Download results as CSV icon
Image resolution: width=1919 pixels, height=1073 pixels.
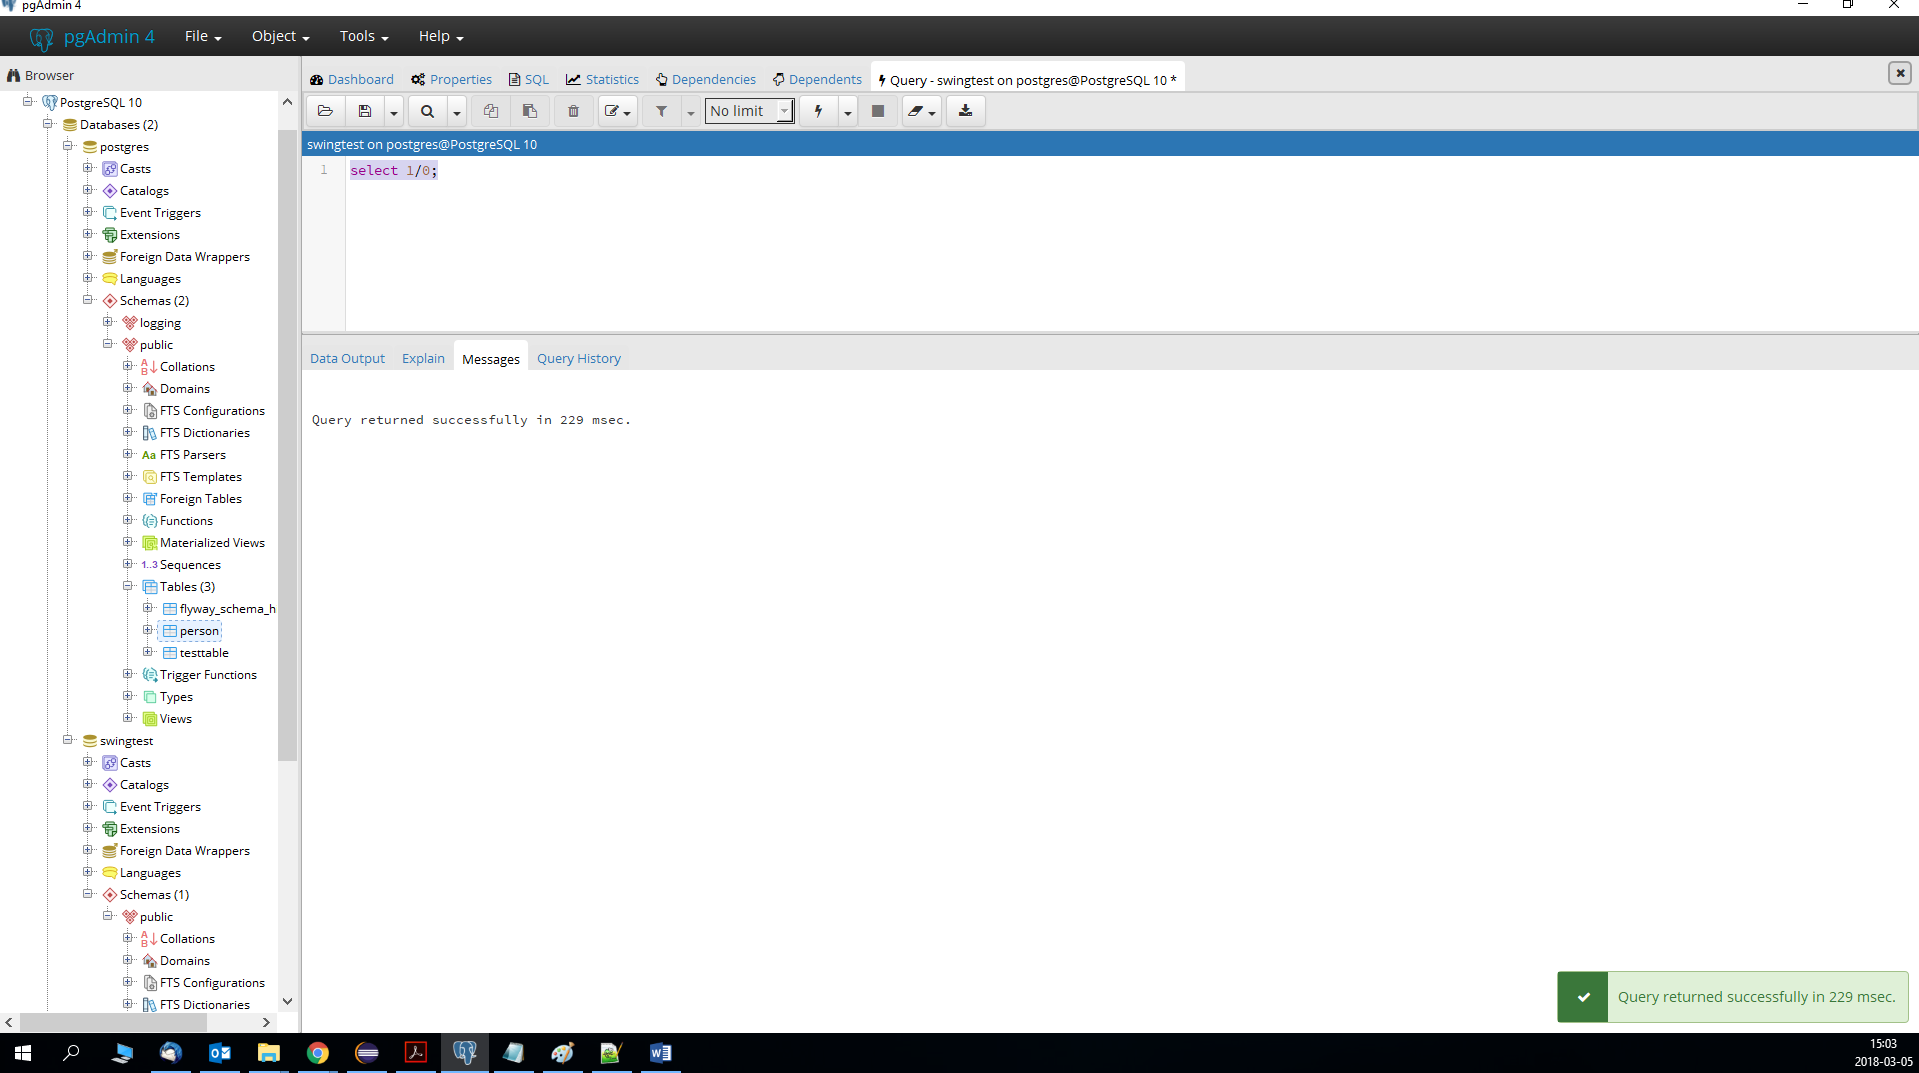point(965,111)
